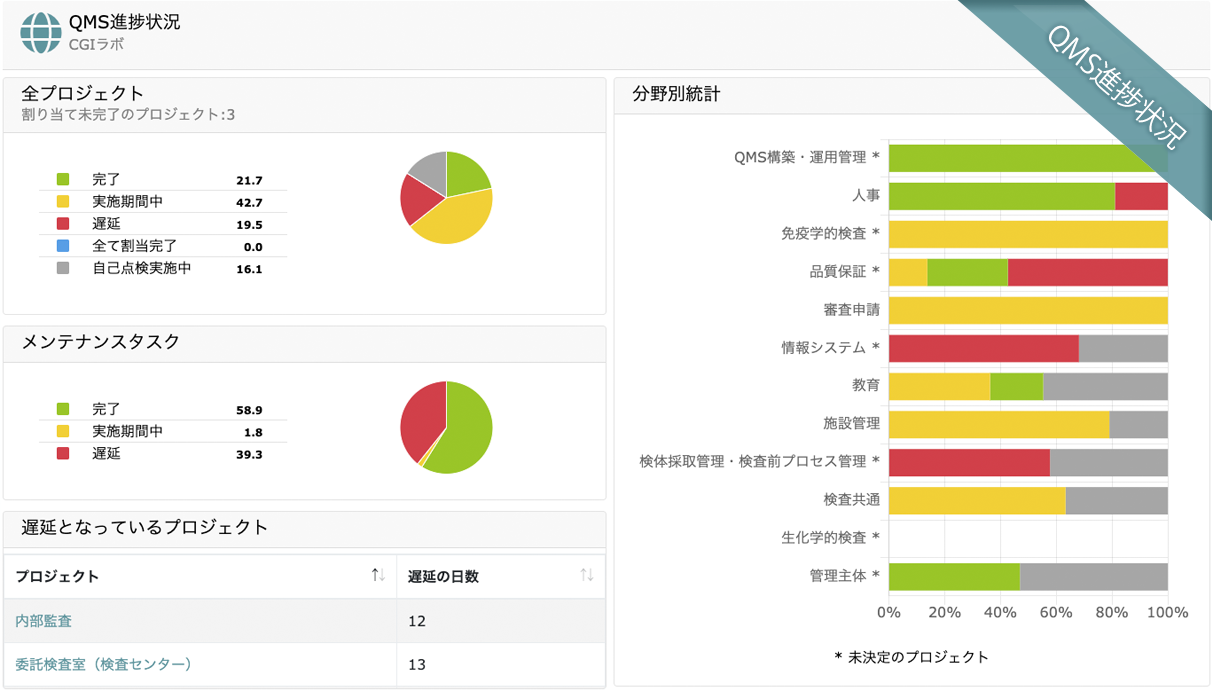Click the 免疫学的検査 yellow bar

1028,235
